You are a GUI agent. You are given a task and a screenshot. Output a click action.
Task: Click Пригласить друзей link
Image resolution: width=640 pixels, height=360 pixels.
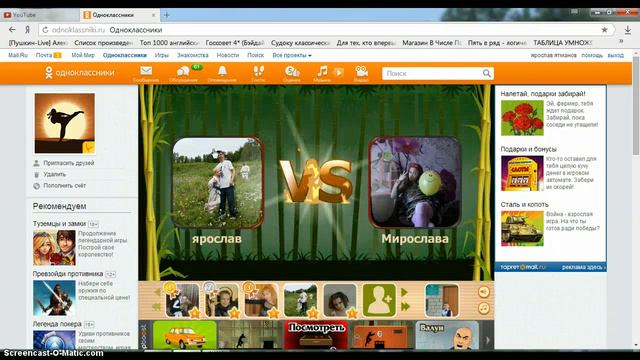(69, 163)
